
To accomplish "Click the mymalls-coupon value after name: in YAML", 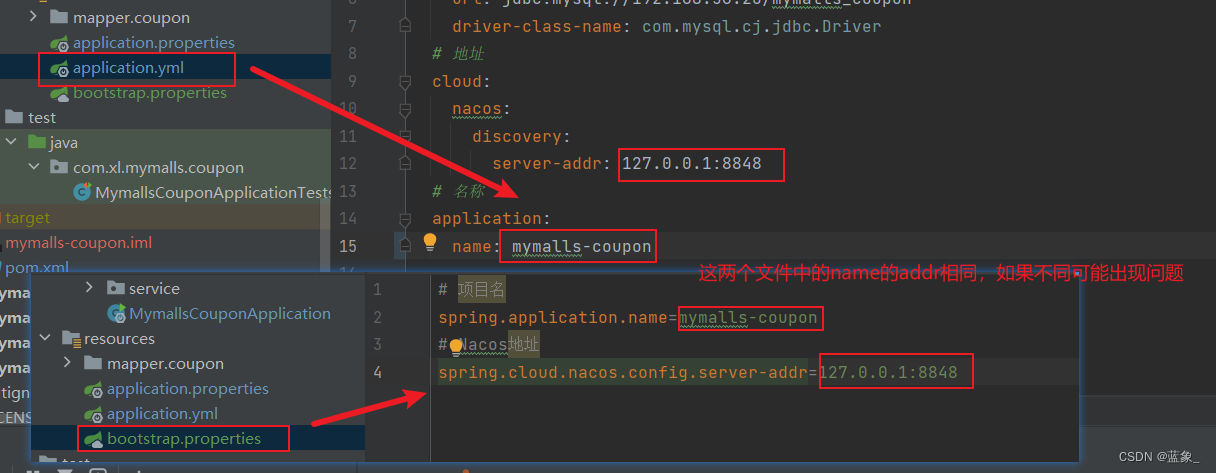I will (x=582, y=246).
